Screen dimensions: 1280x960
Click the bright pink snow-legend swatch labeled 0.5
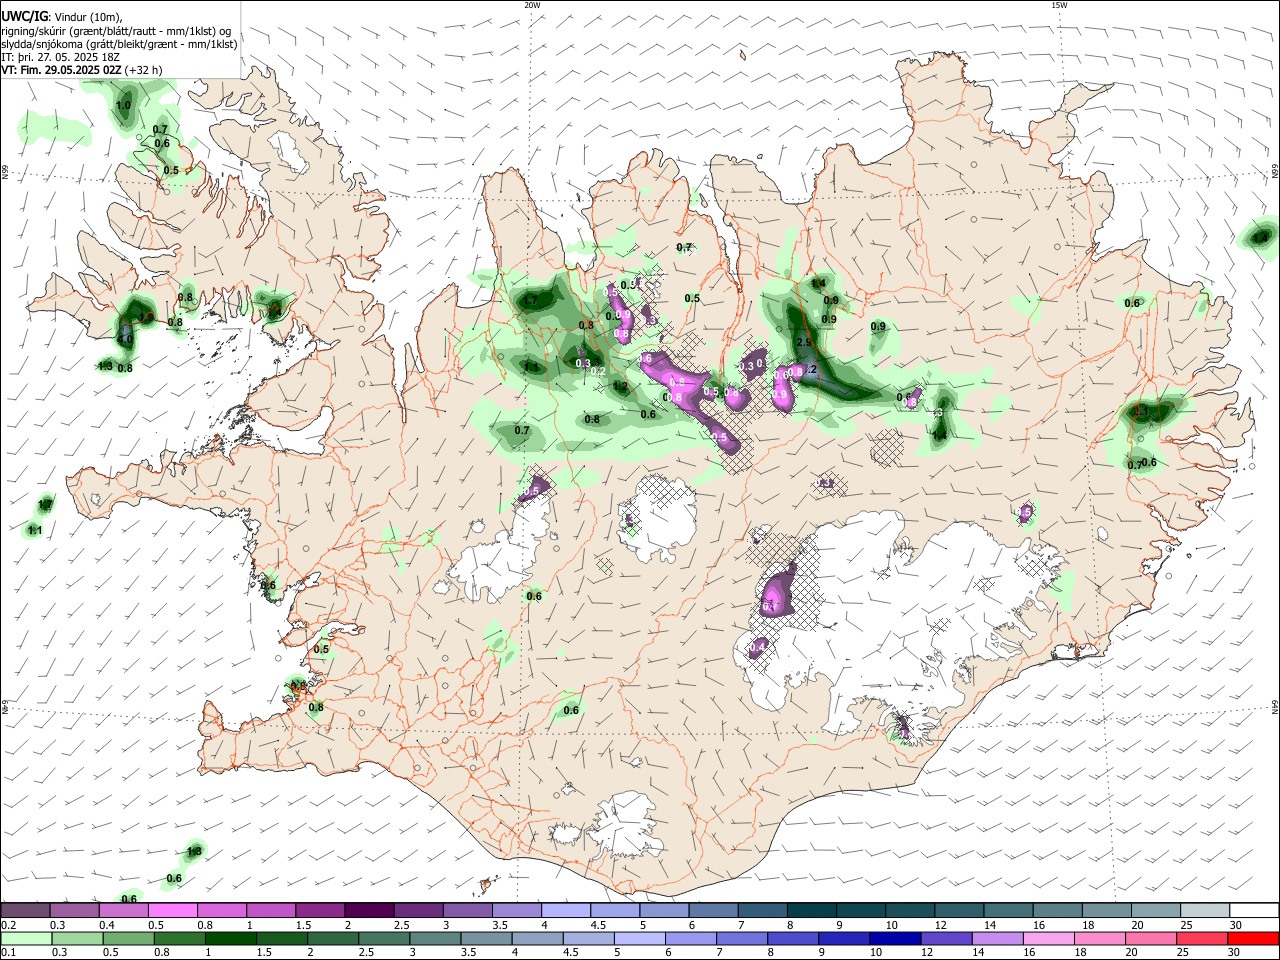point(173,910)
